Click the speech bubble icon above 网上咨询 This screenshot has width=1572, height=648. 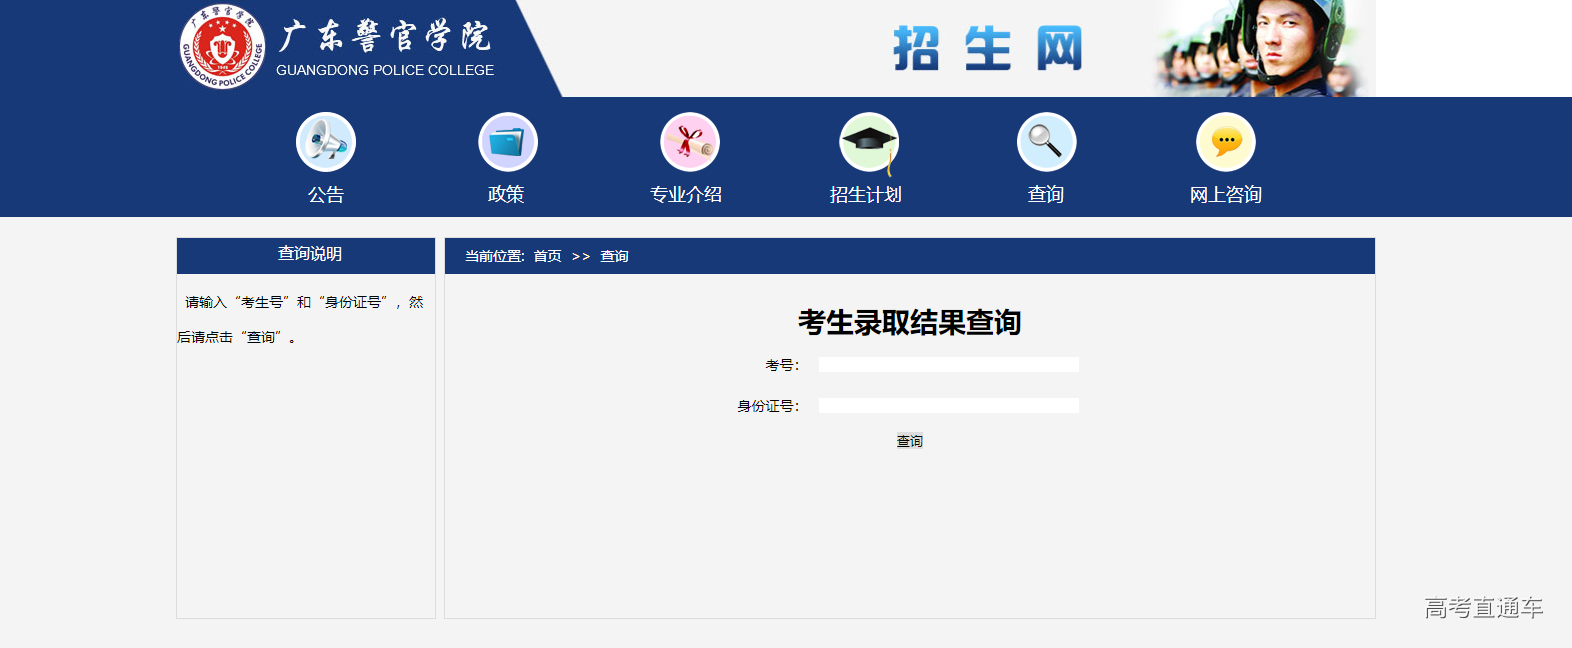1226,142
